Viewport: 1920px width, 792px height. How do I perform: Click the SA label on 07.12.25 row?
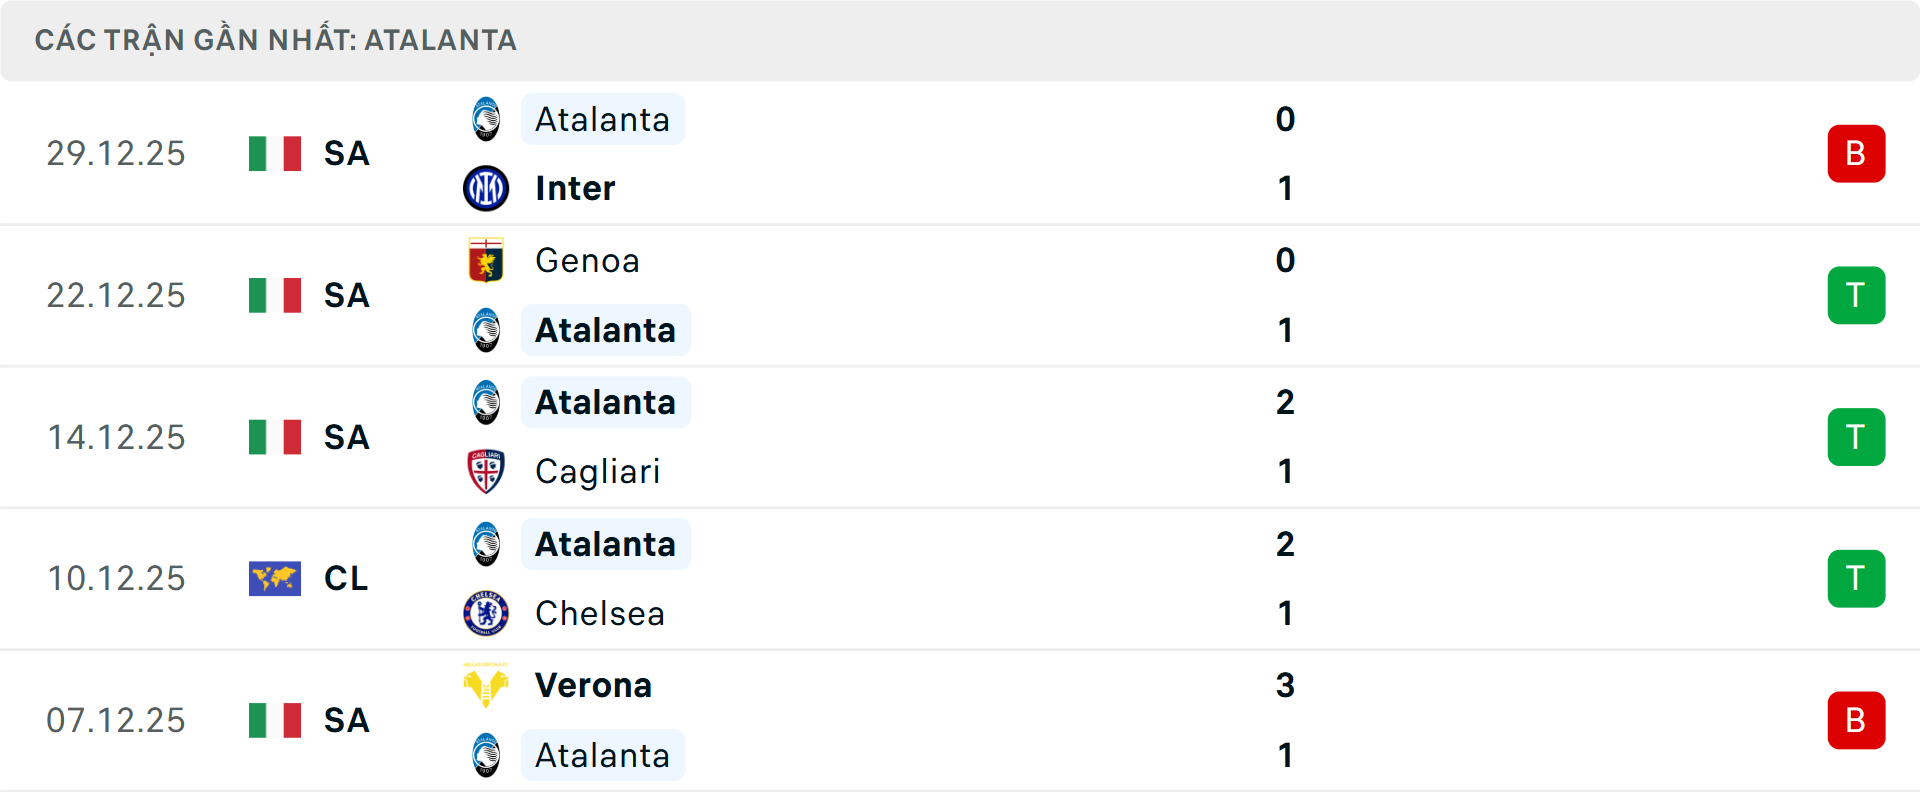[346, 720]
